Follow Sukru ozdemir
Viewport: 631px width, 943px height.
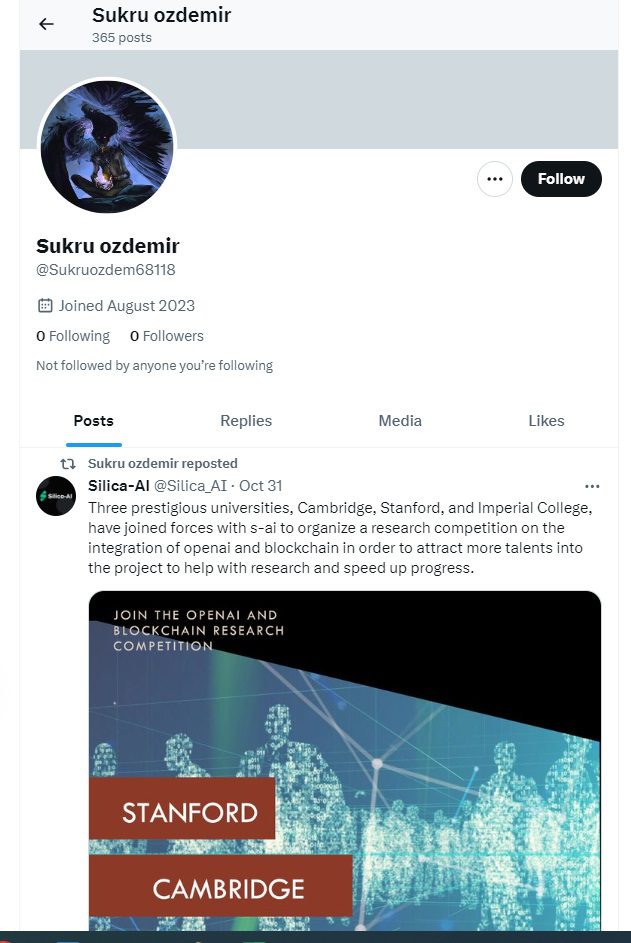[x=561, y=179]
